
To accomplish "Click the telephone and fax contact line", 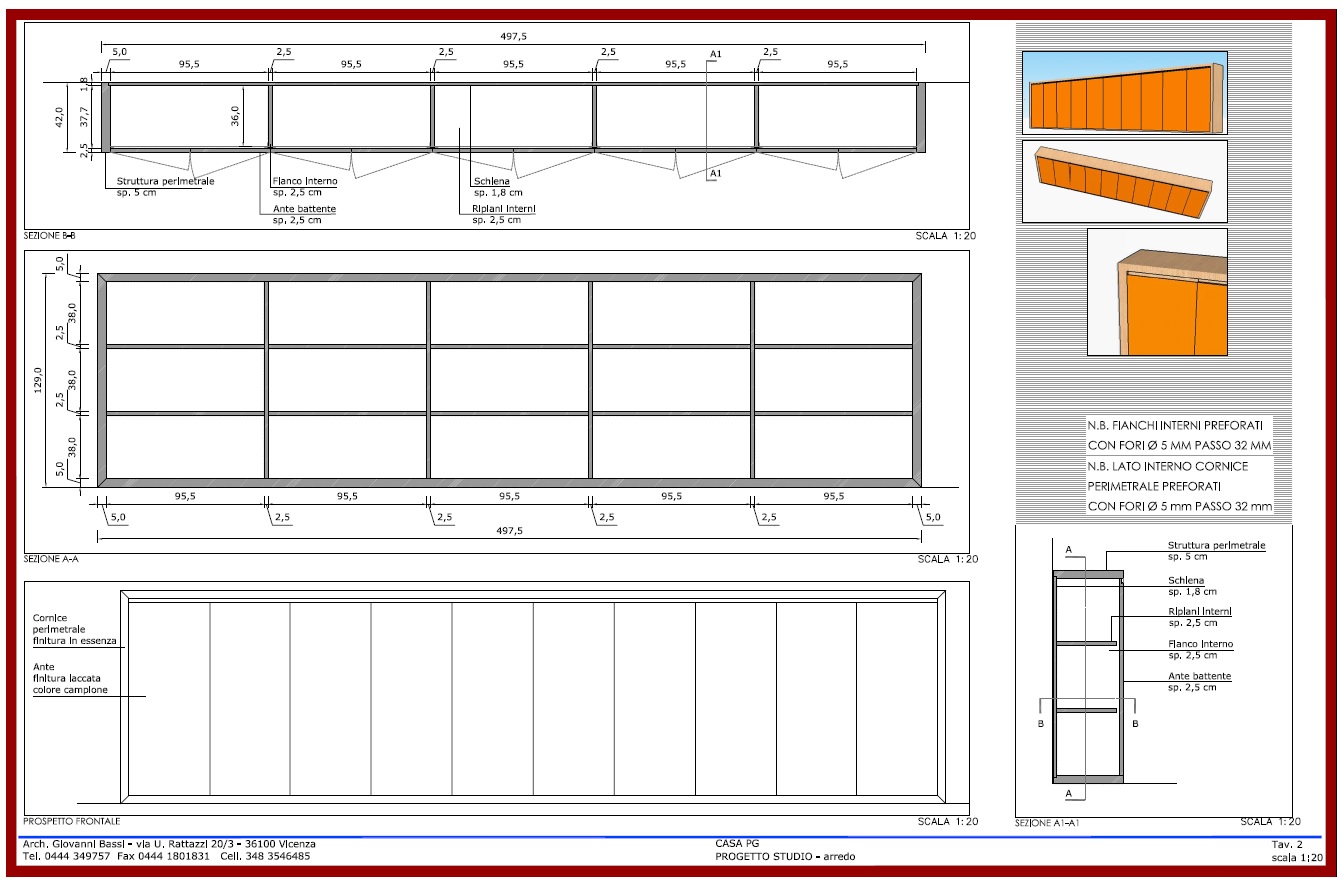I will (166, 856).
